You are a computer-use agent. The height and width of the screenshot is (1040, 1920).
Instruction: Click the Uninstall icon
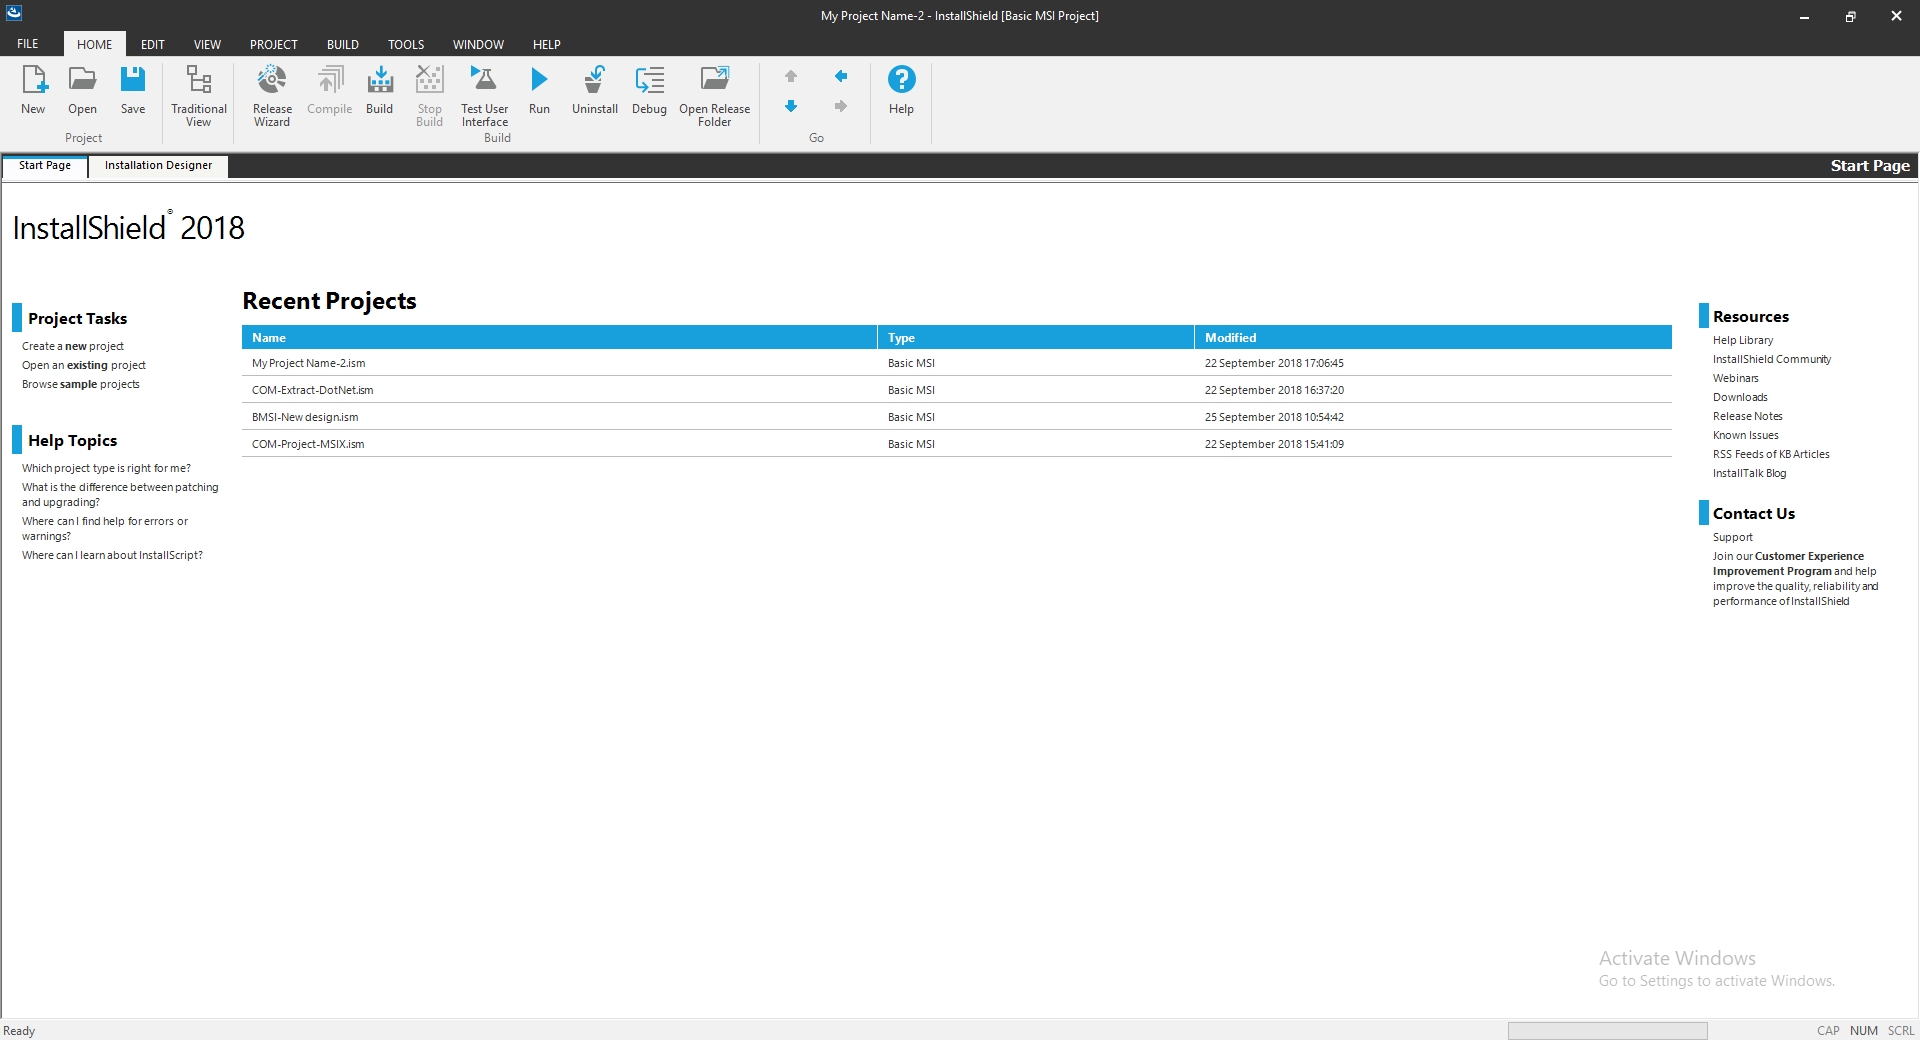point(595,90)
